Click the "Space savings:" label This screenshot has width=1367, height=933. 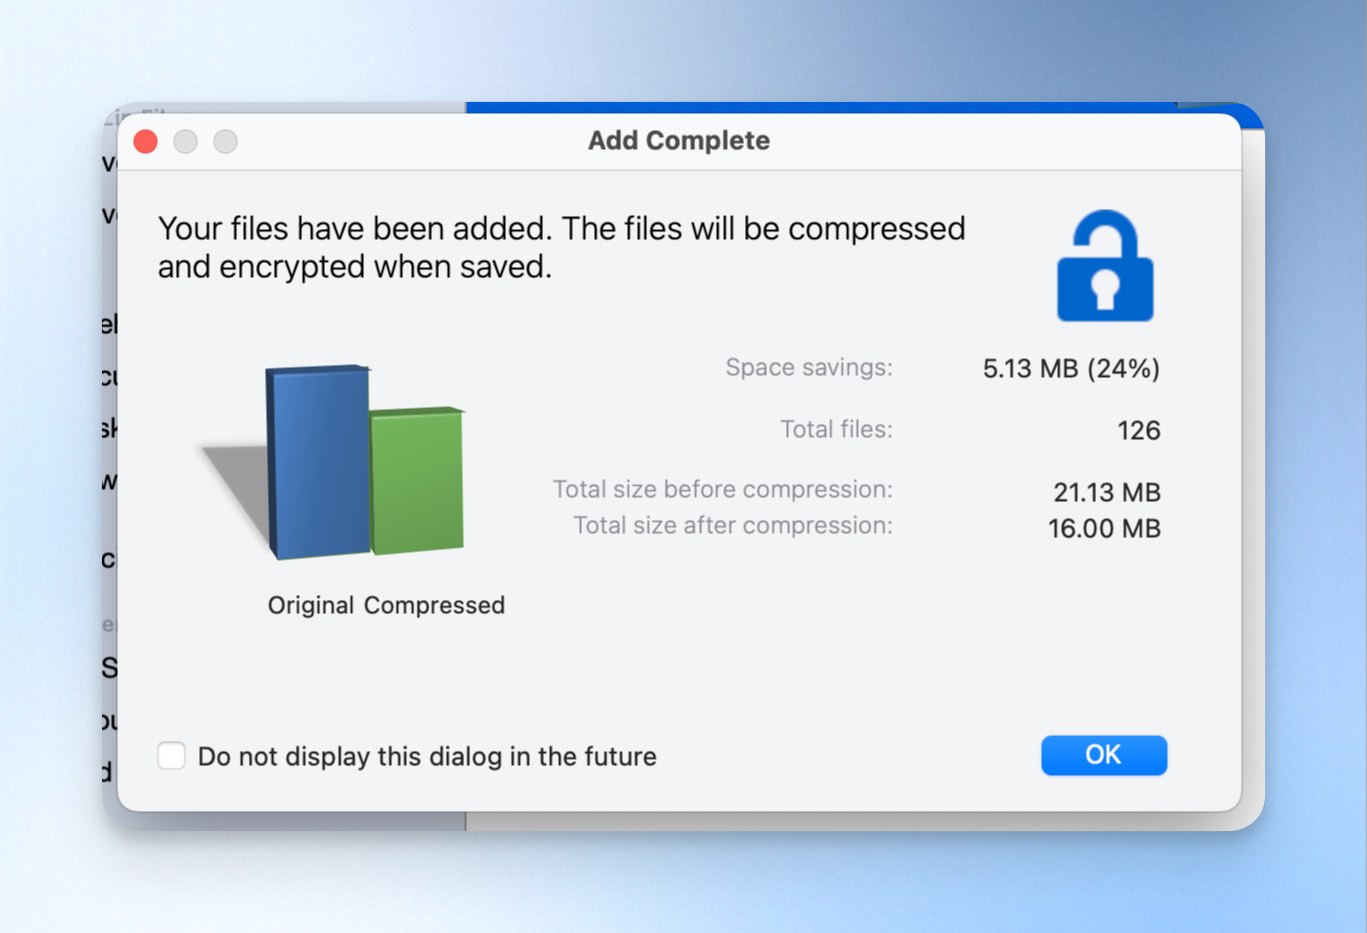pos(809,367)
